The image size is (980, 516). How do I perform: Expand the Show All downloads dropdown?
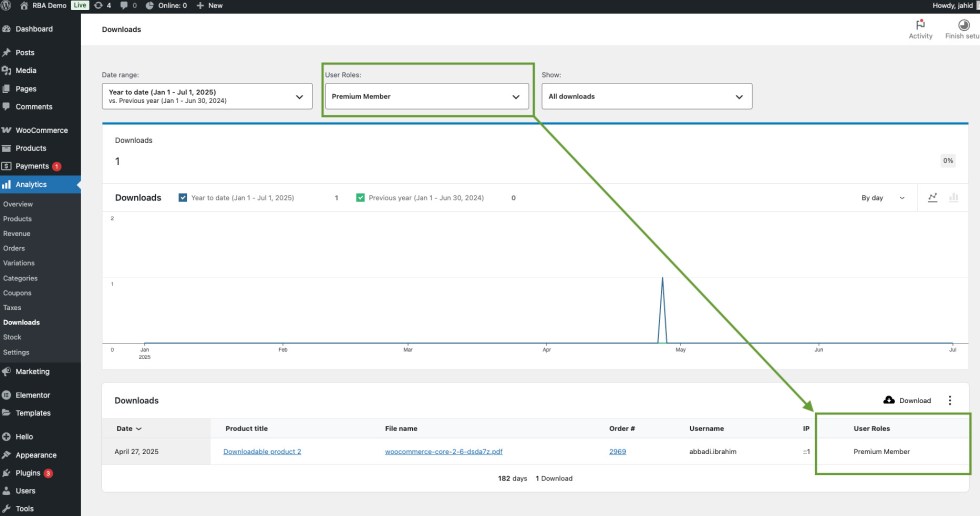click(646, 97)
